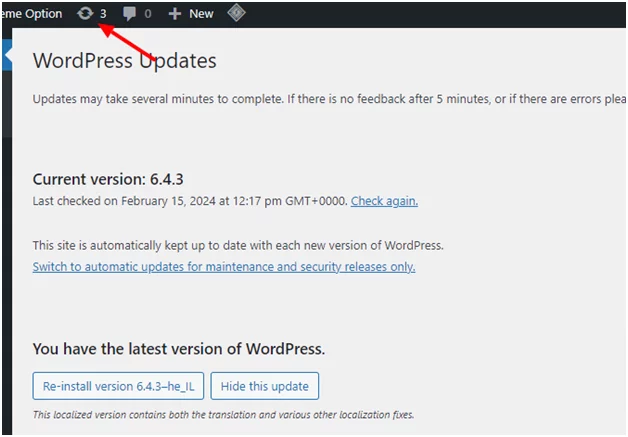
Task: Click the Updates may take several minutes notice
Action: click(x=329, y=99)
